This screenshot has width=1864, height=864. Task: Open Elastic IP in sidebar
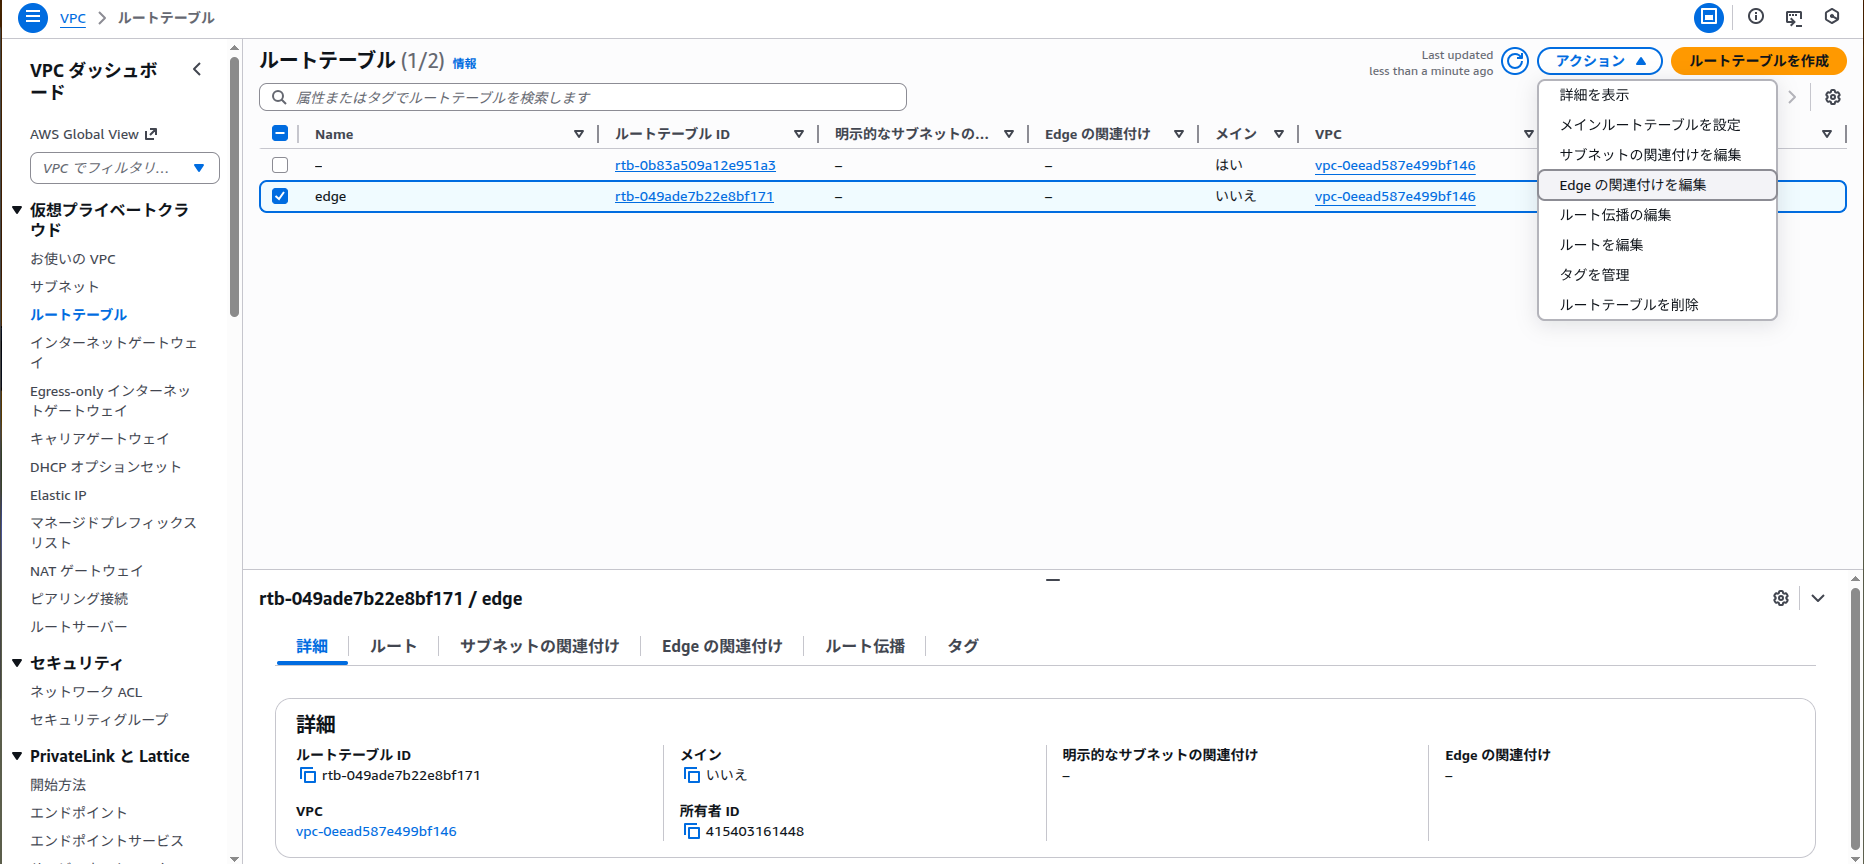[58, 495]
